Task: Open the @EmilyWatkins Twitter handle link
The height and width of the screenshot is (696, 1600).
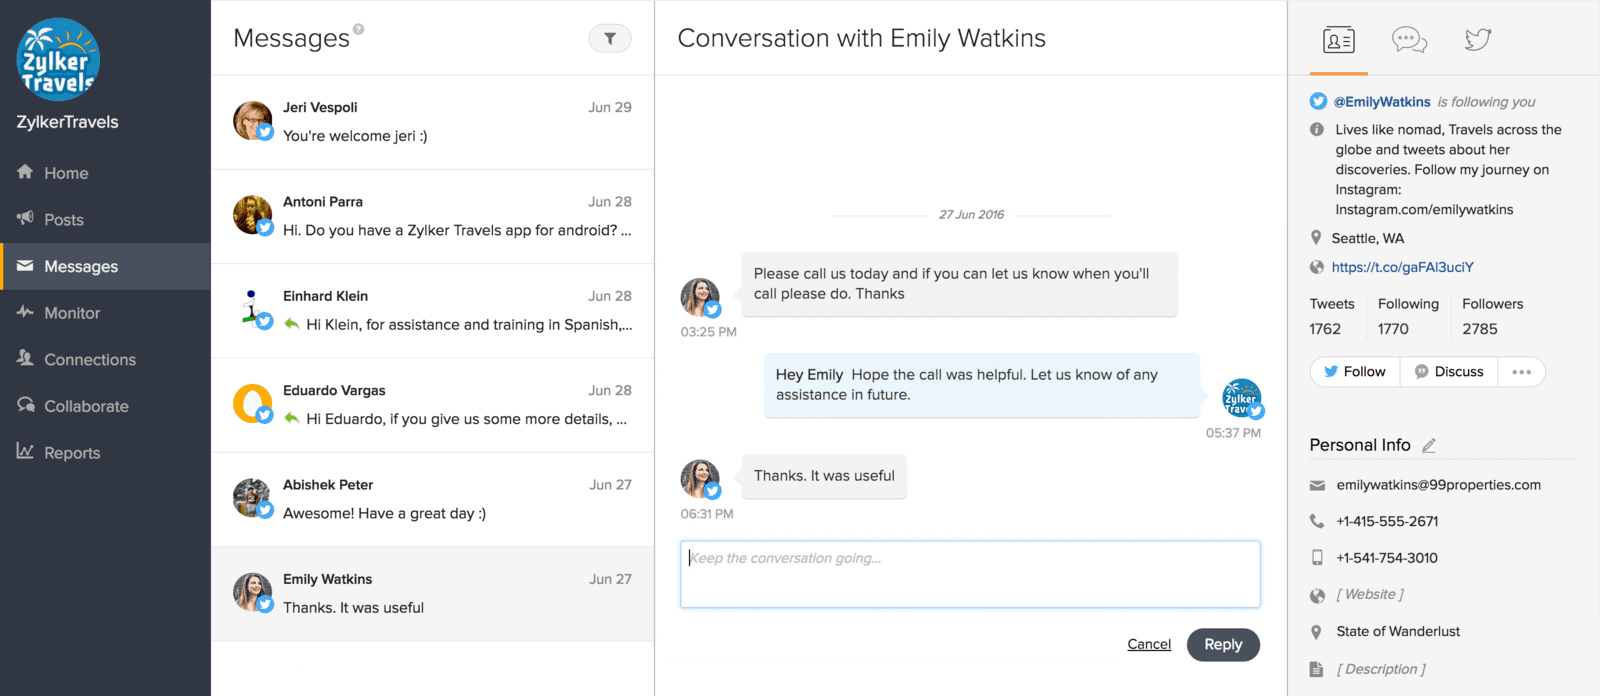Action: 1382,102
